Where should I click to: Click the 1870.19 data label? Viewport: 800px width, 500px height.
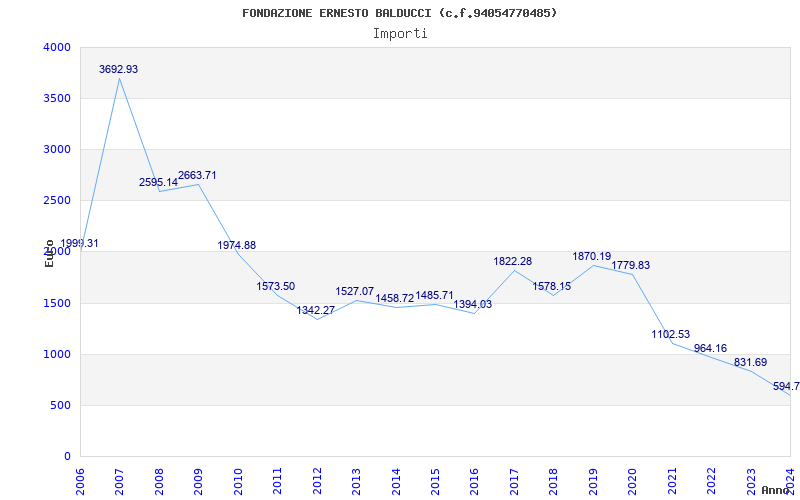592,256
